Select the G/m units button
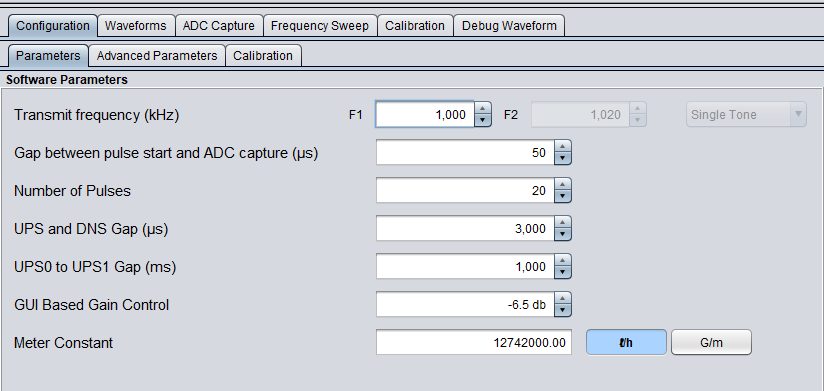Image resolution: width=824 pixels, height=391 pixels. (711, 343)
